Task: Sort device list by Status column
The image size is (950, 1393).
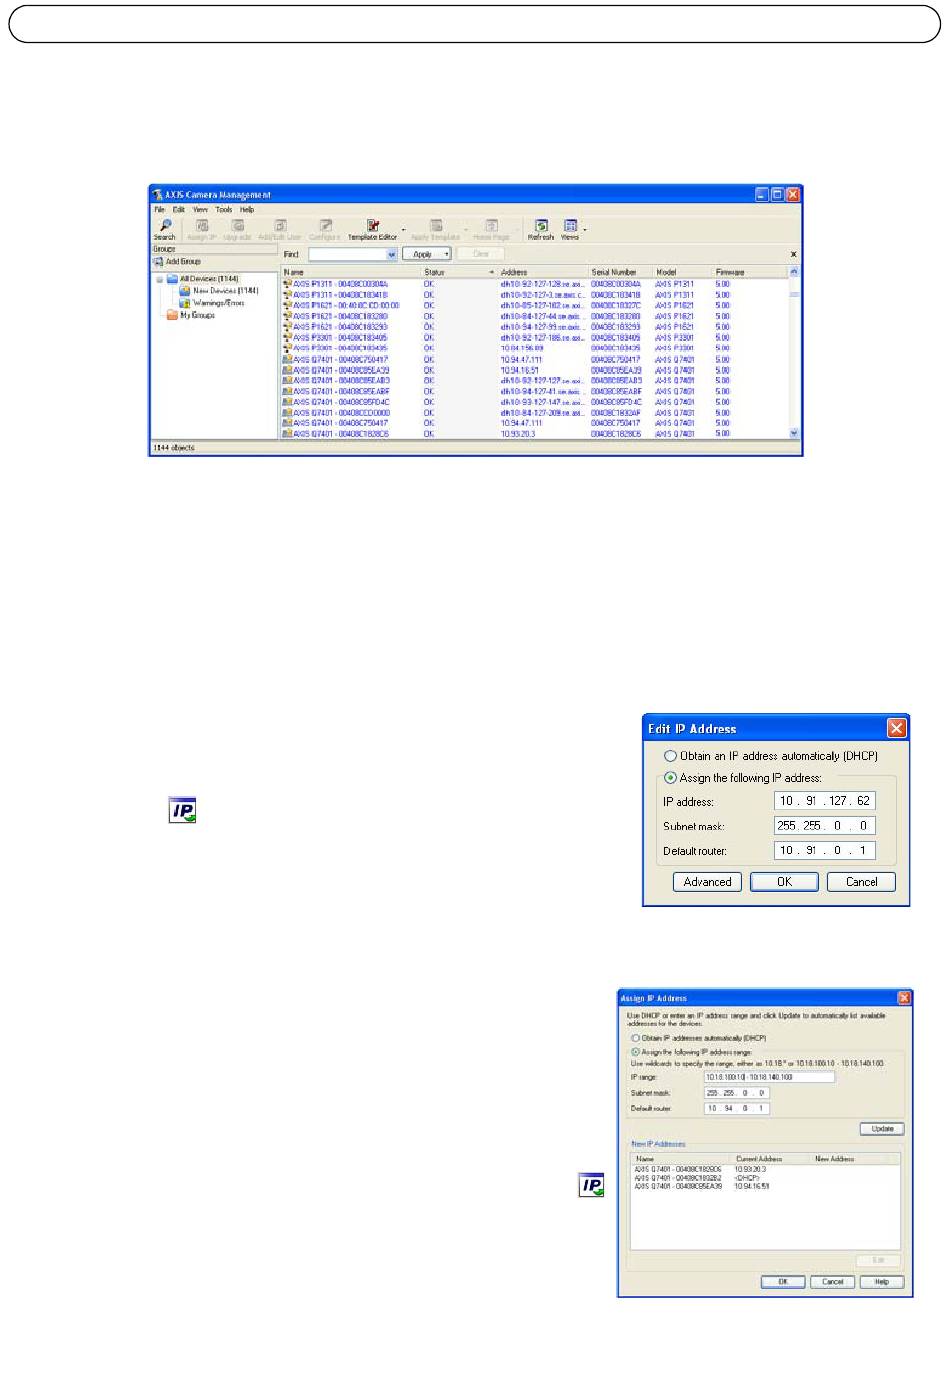Action: [459, 272]
